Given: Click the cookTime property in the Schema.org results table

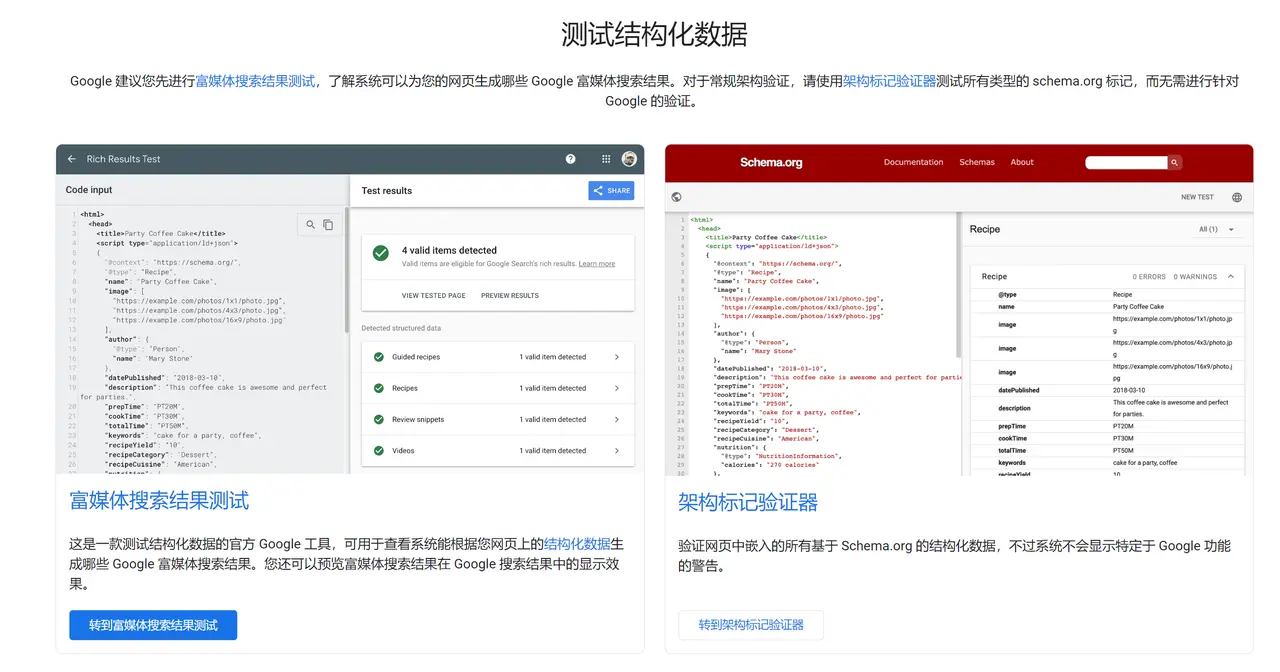Looking at the screenshot, I should pos(1012,438).
